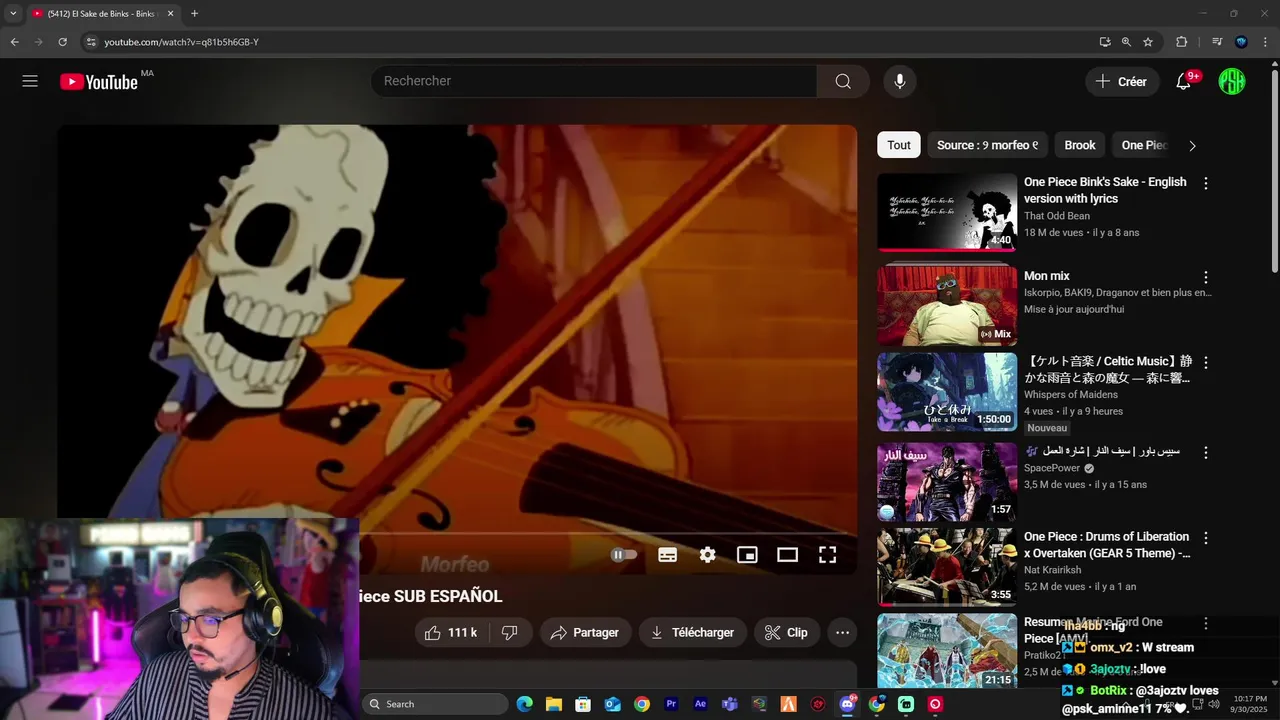This screenshot has height=720, width=1280.
Task: Open File Explorer from the taskbar
Action: tap(553, 704)
